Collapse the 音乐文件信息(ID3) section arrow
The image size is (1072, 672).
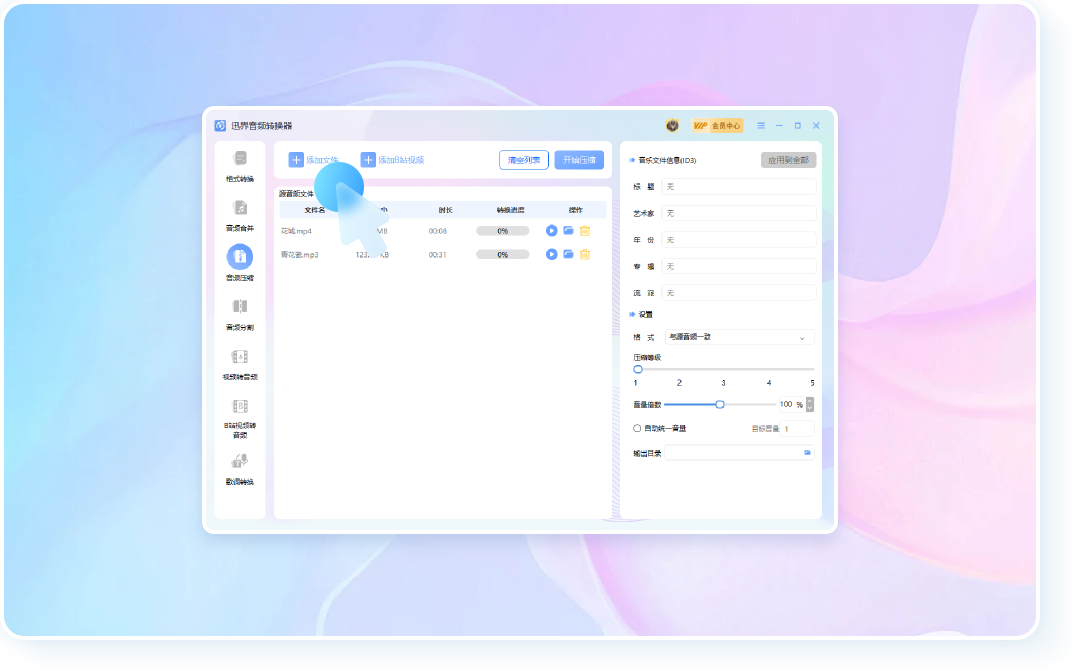pos(632,160)
